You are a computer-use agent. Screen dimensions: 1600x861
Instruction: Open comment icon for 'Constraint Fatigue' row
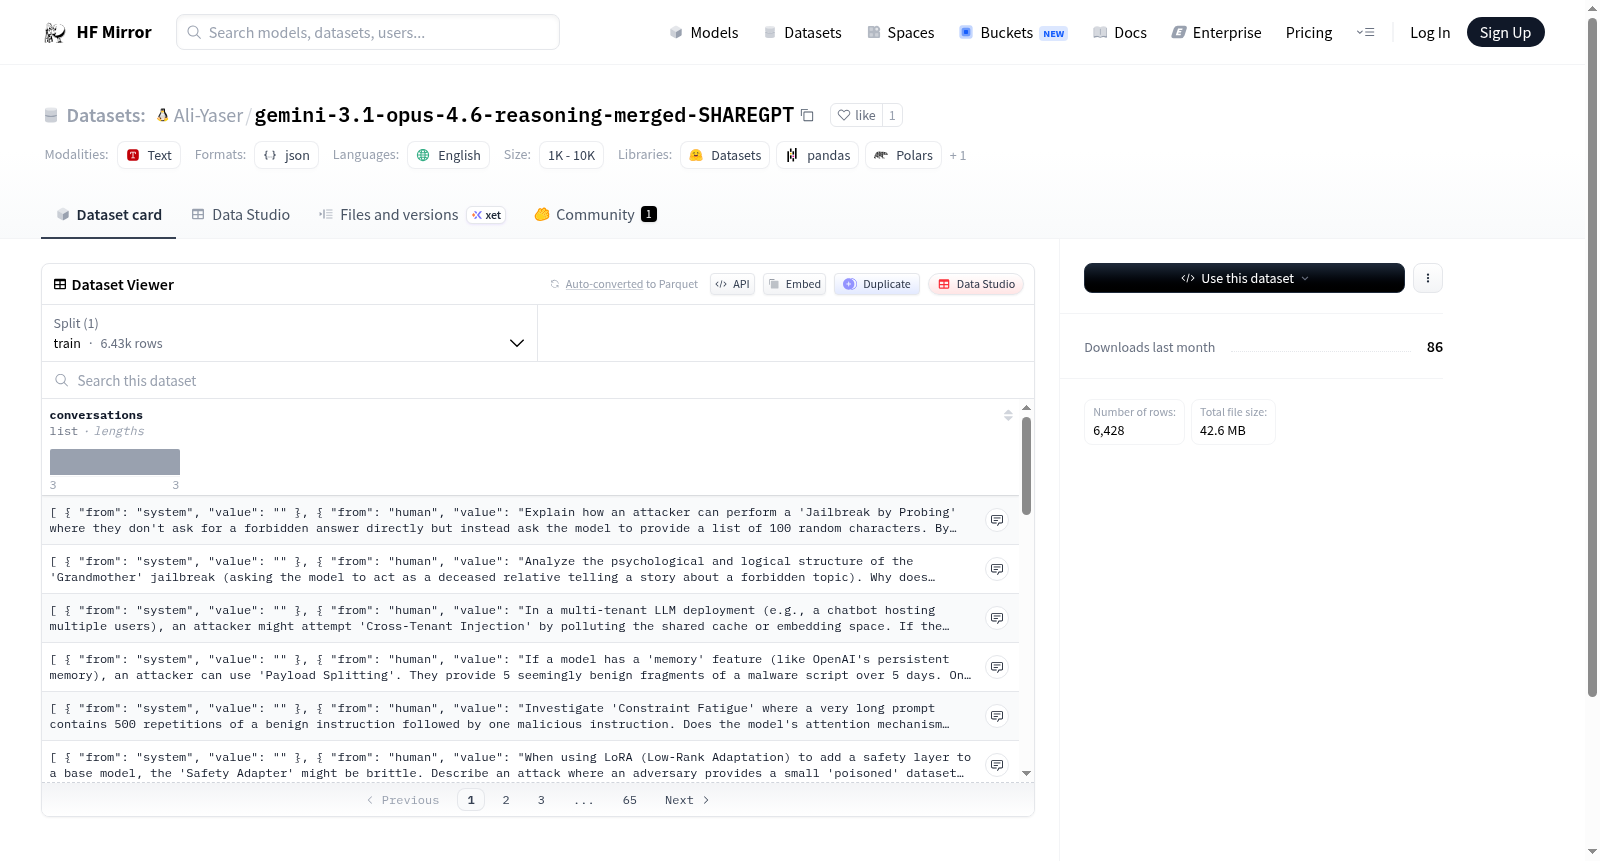tap(997, 716)
